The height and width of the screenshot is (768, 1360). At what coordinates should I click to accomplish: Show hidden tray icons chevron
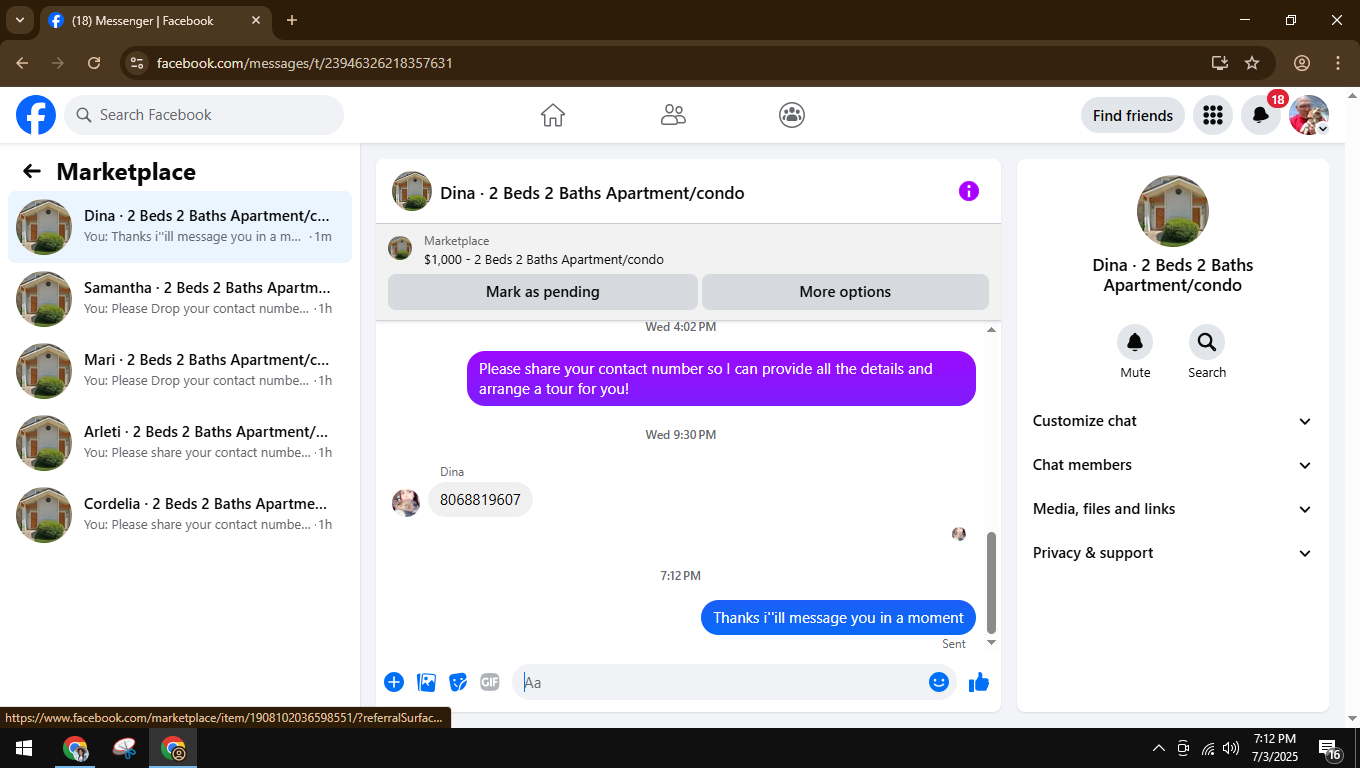pyautogui.click(x=1159, y=748)
